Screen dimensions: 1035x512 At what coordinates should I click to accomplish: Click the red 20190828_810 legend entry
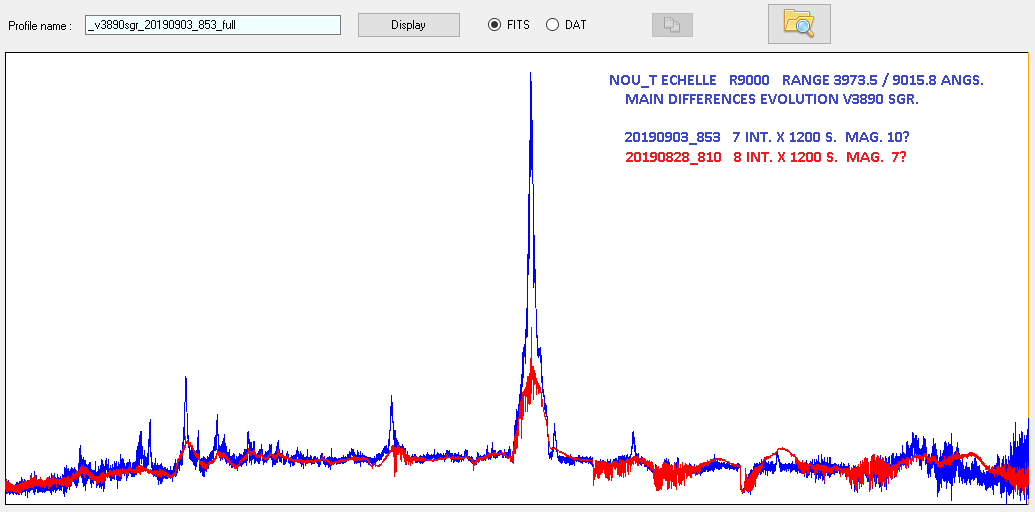(x=672, y=158)
